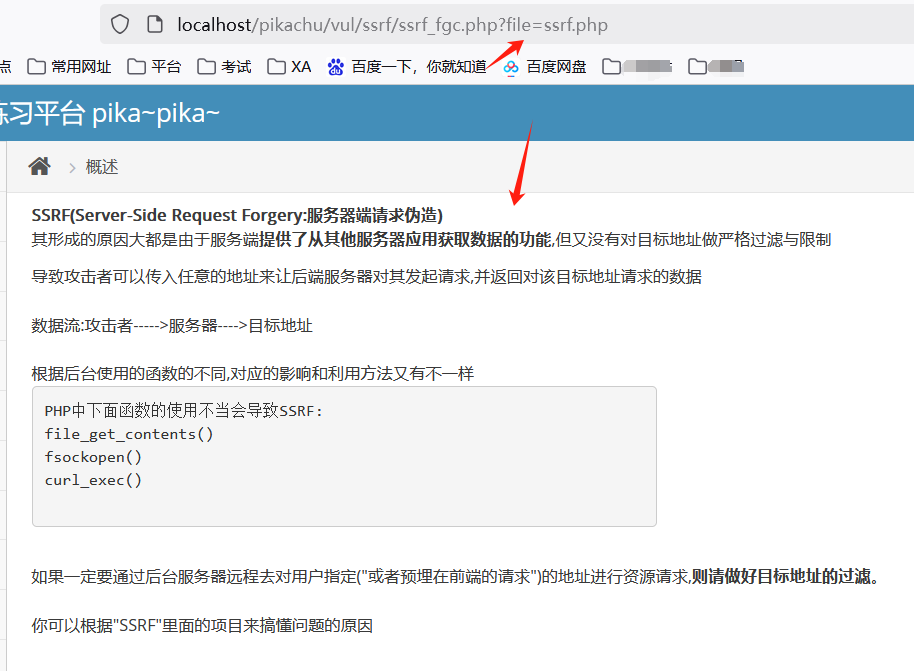Click the home icon in the breadcrumb
The image size is (914, 671).
(39, 165)
